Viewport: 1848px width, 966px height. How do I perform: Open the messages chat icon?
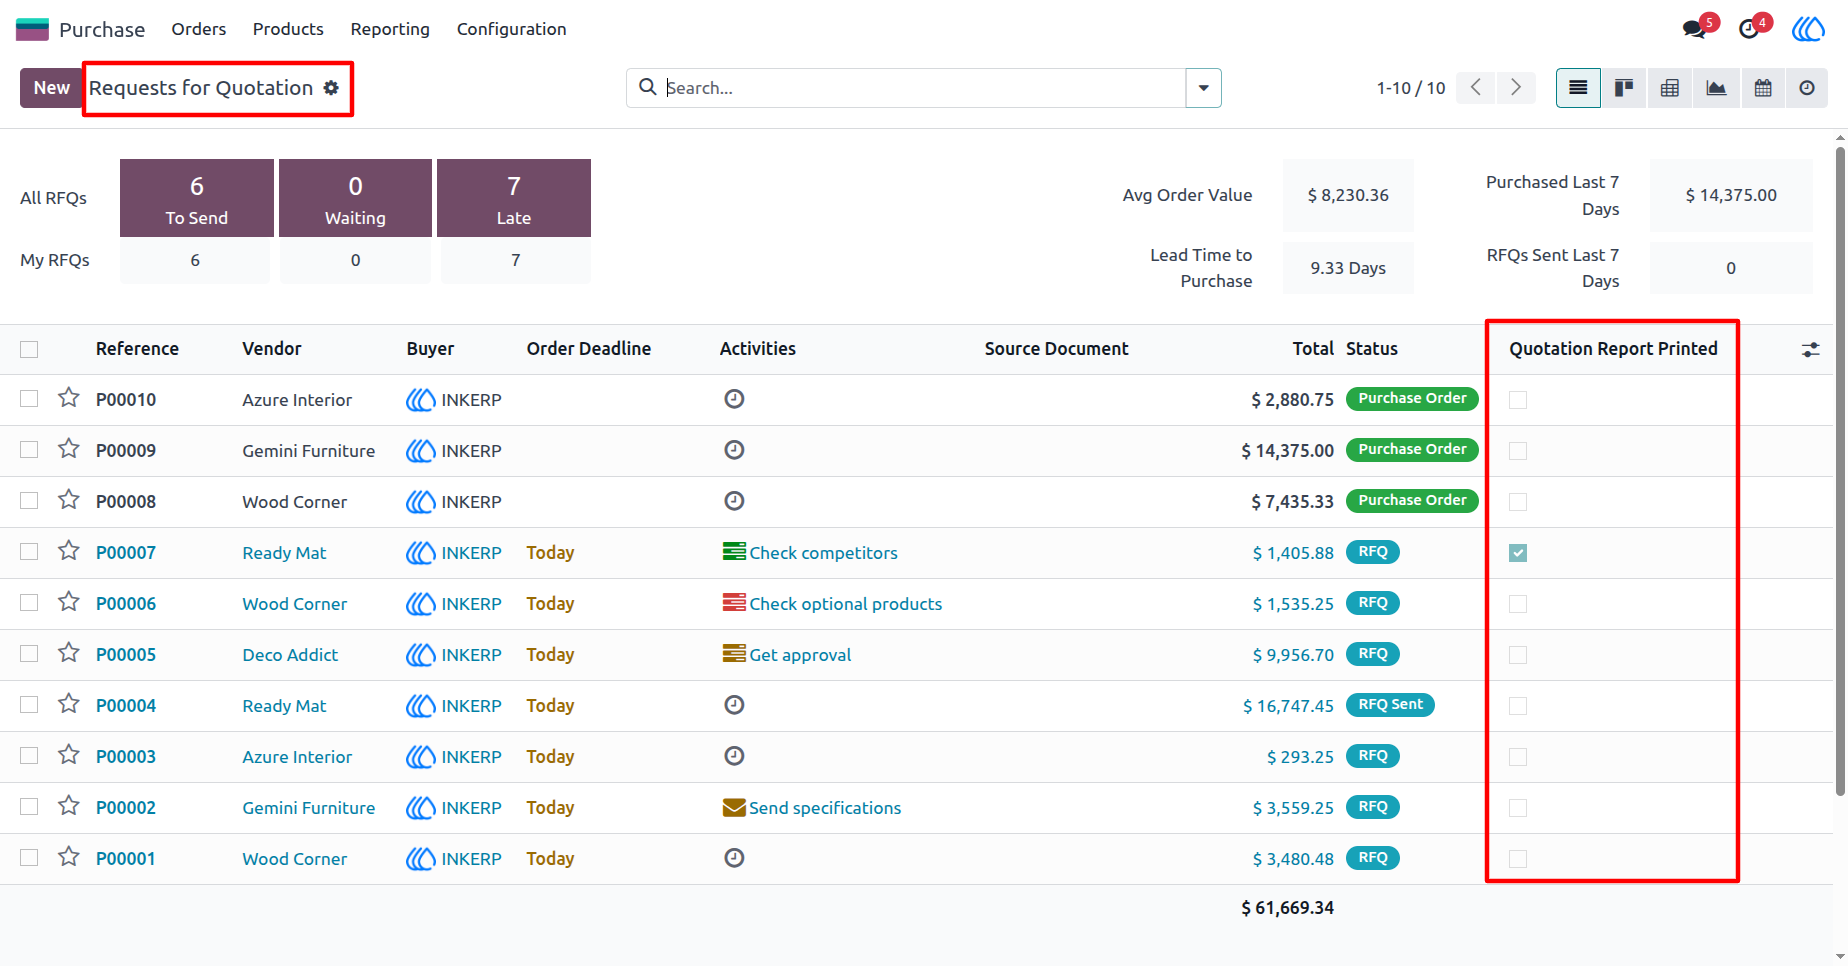pyautogui.click(x=1694, y=29)
